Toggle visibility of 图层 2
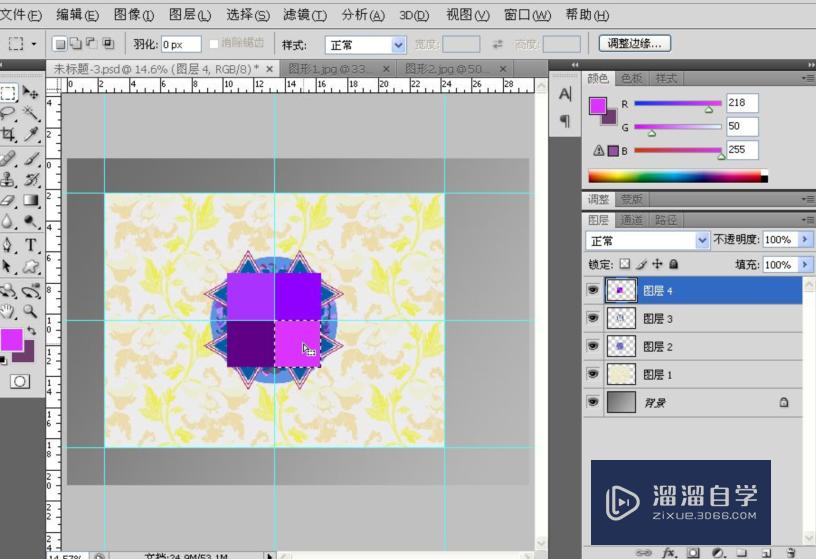This screenshot has height=559, width=816. tap(593, 346)
